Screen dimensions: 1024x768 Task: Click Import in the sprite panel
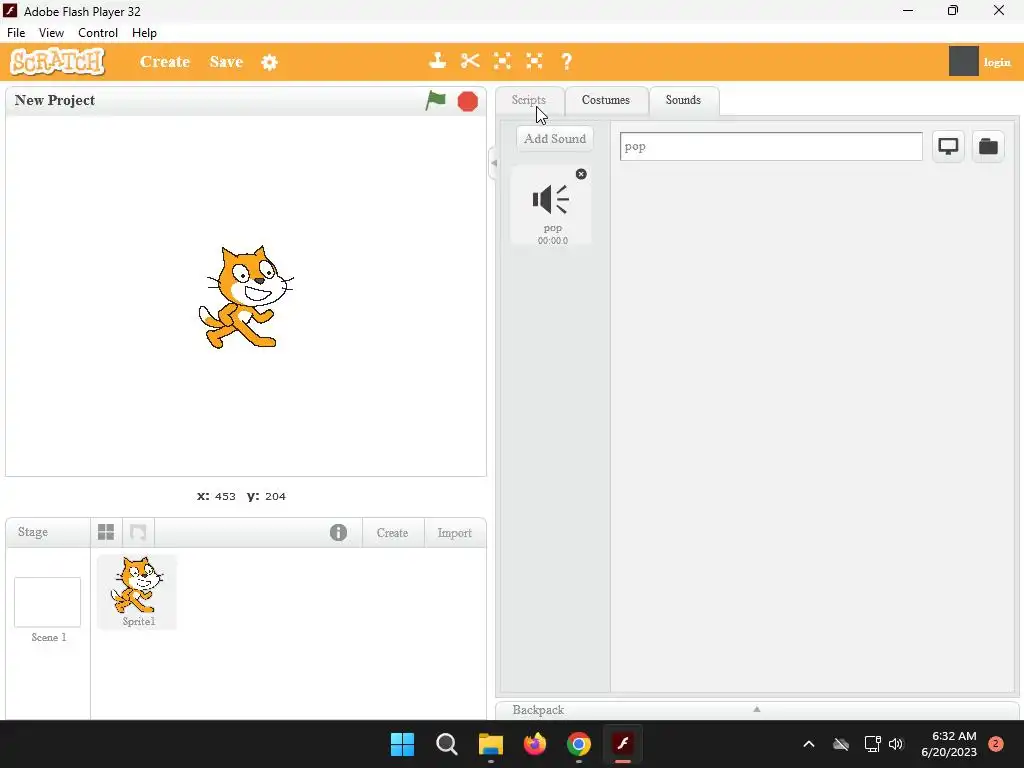point(455,533)
